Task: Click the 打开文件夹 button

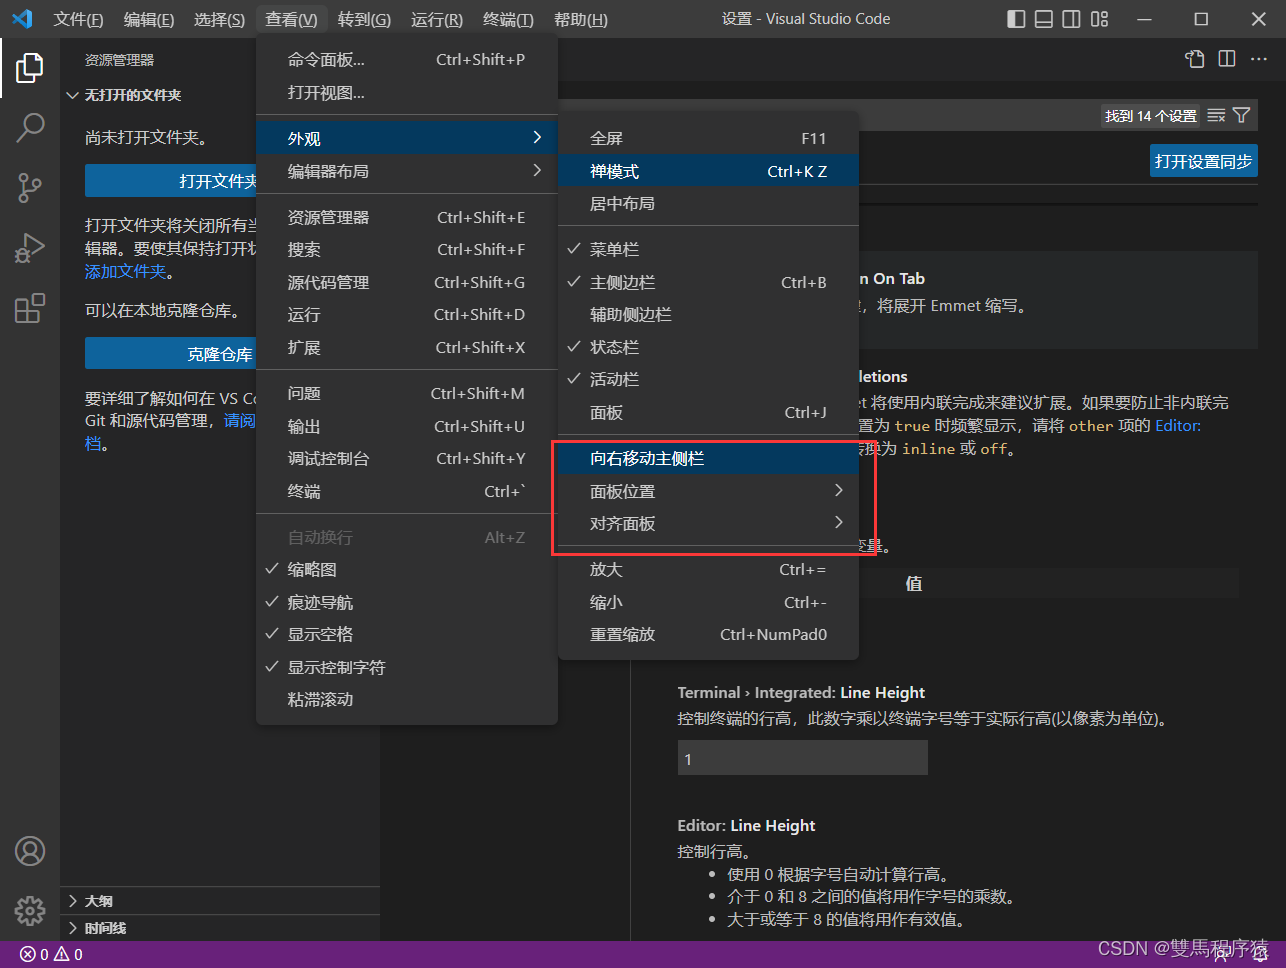Action: pos(171,181)
